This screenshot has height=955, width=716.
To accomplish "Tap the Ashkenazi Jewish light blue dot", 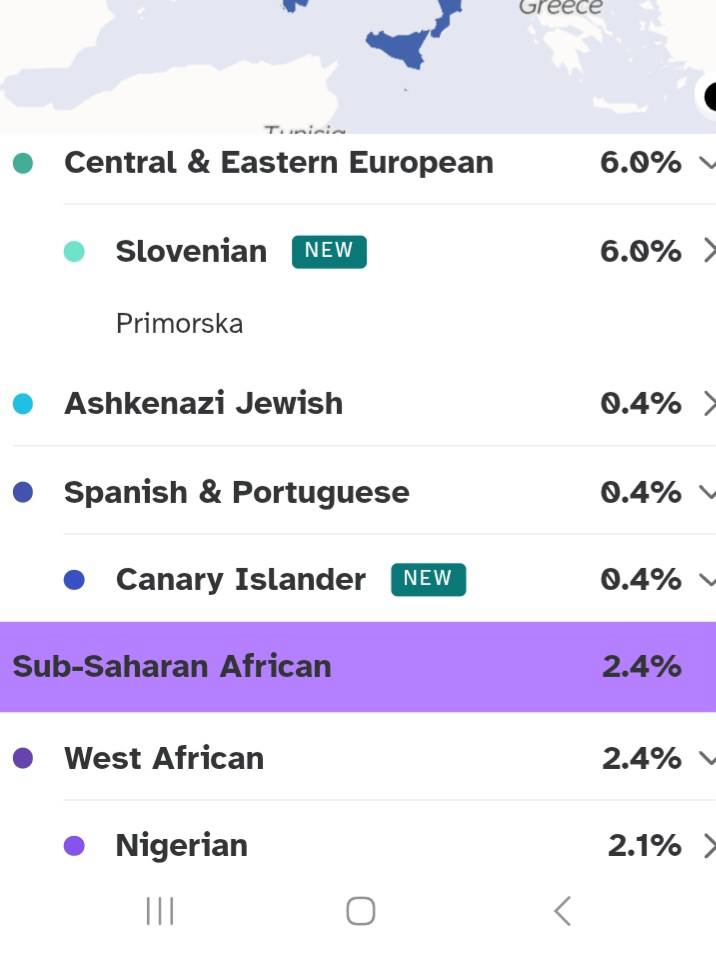I will [x=23, y=404].
